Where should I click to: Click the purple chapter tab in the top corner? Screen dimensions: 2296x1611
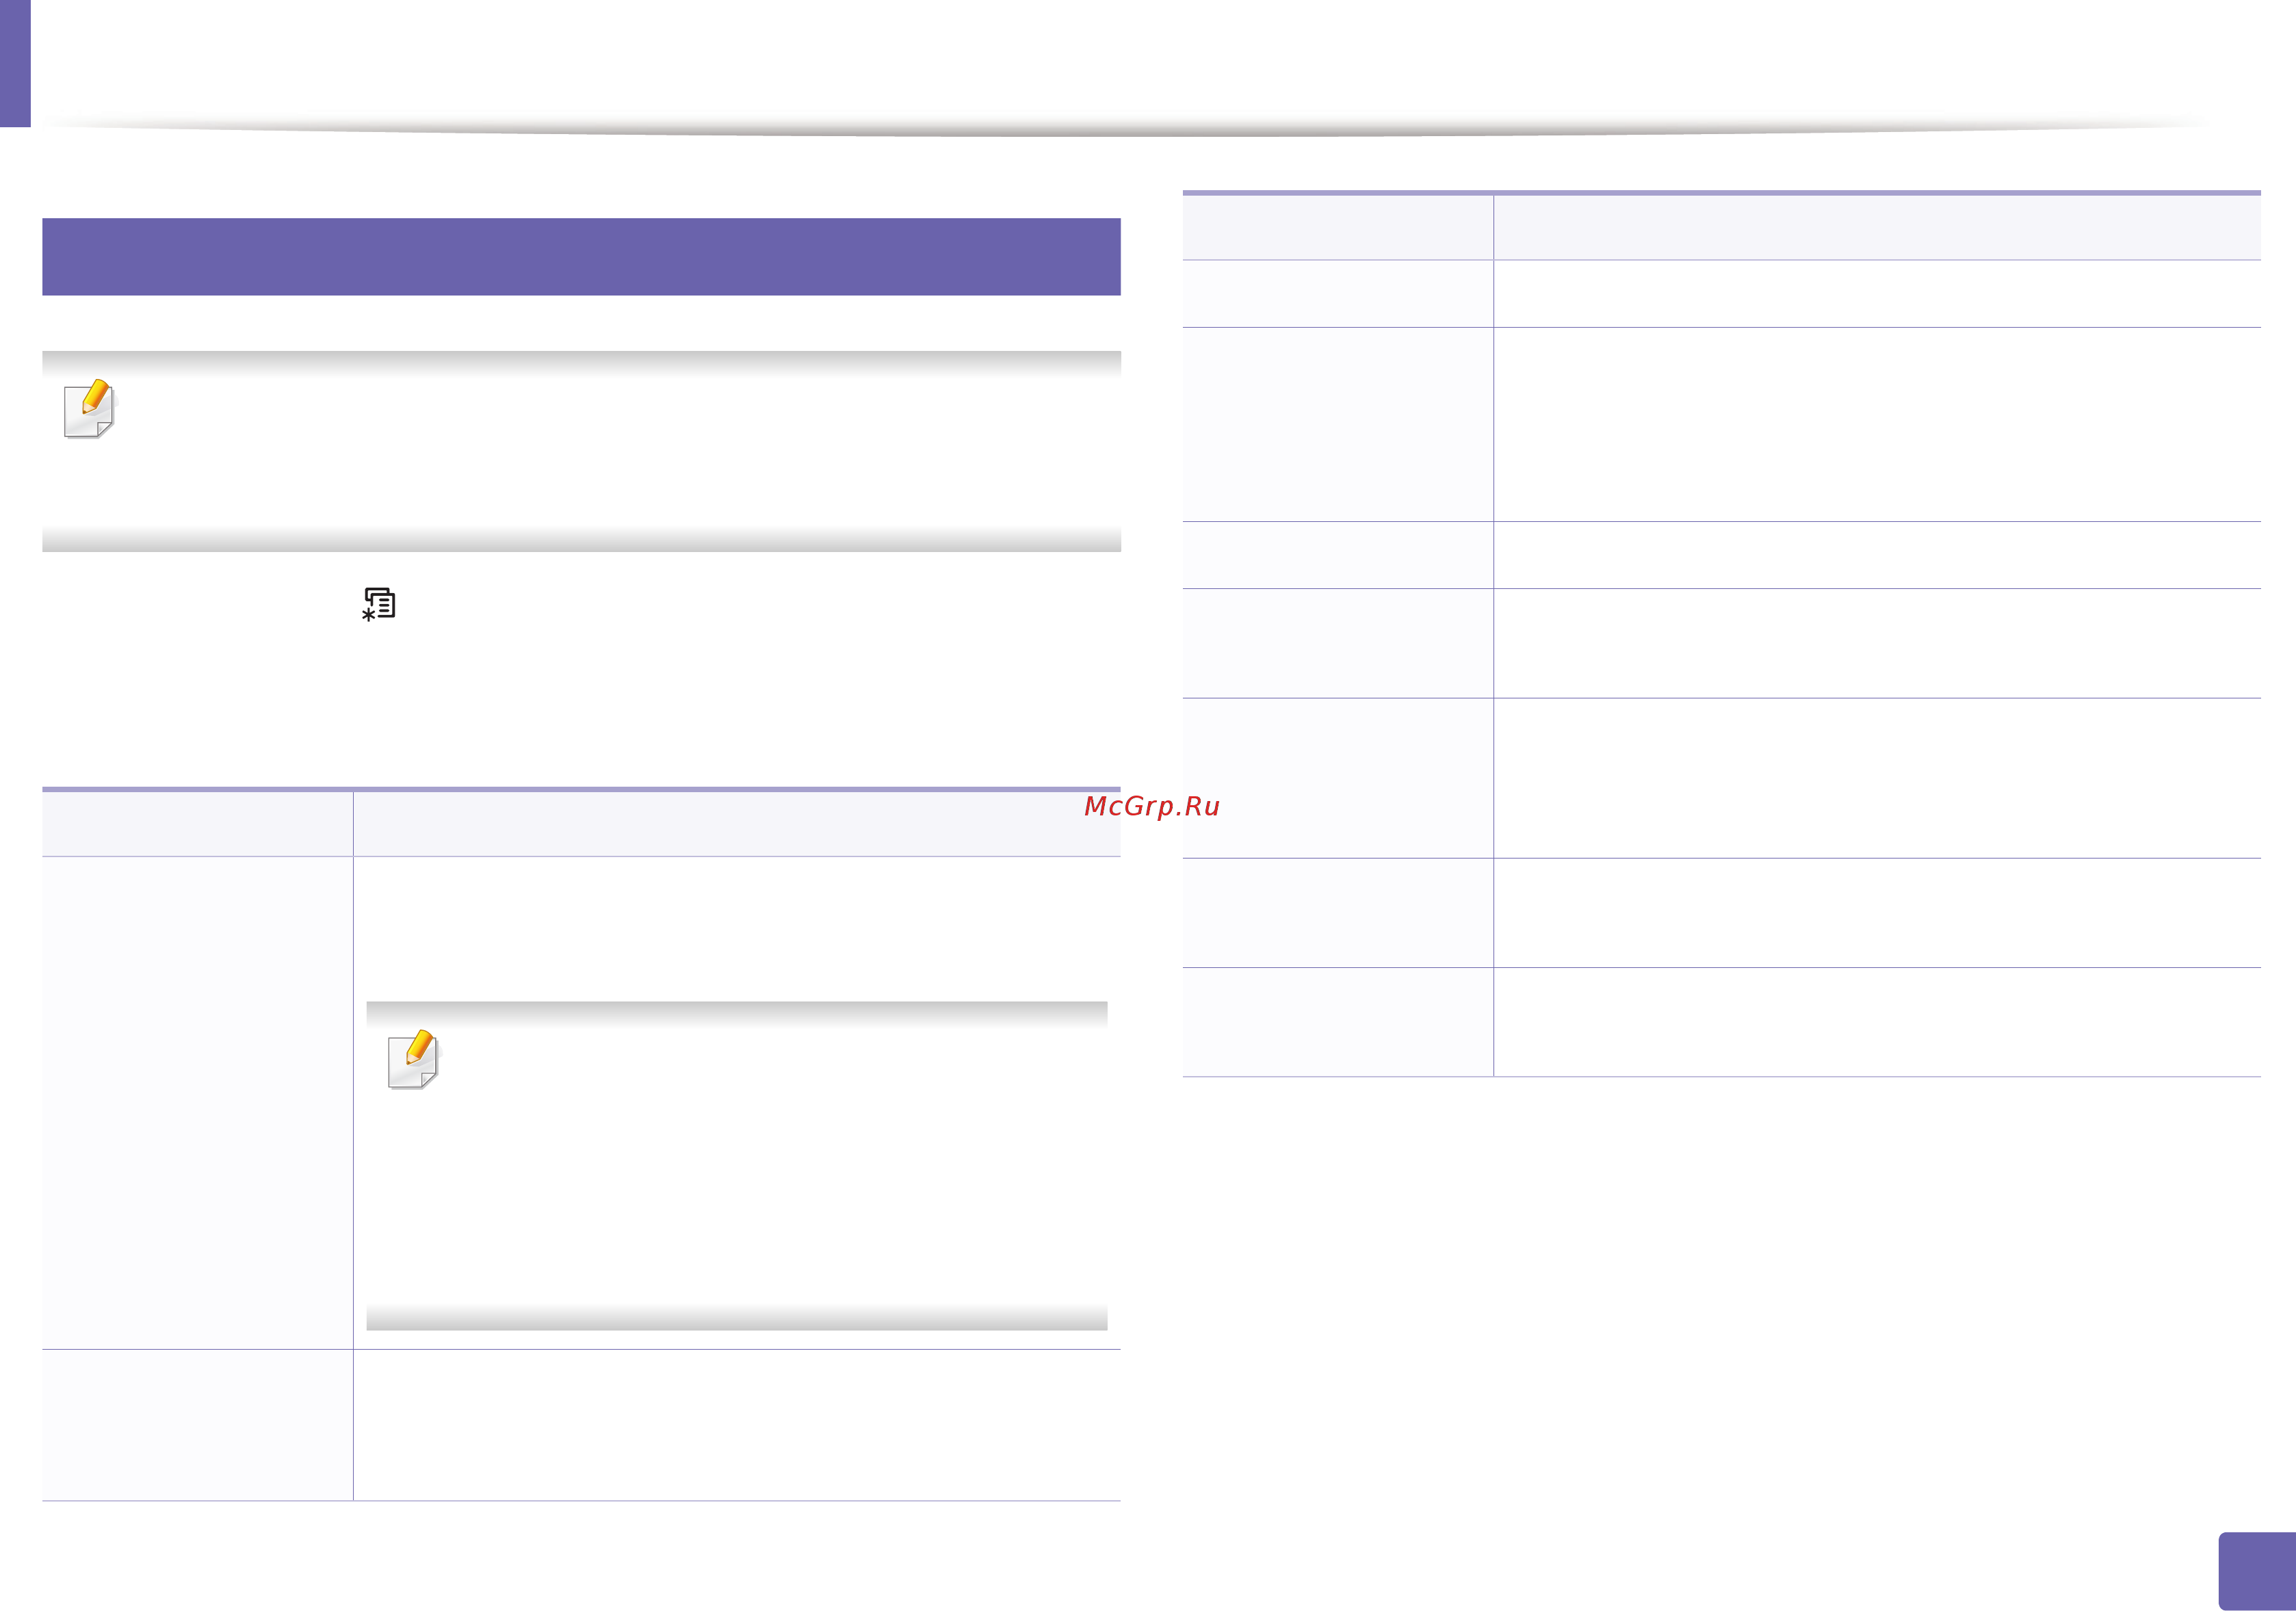point(15,63)
